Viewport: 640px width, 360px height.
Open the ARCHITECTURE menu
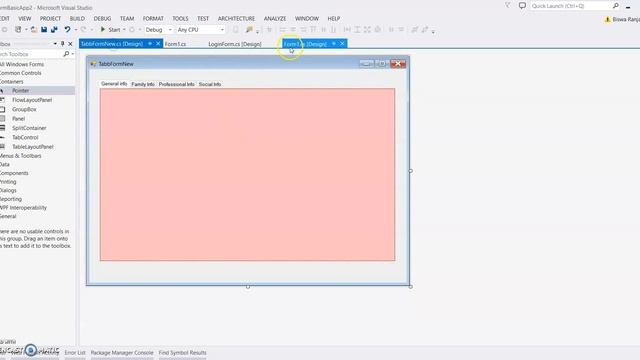(x=236, y=18)
